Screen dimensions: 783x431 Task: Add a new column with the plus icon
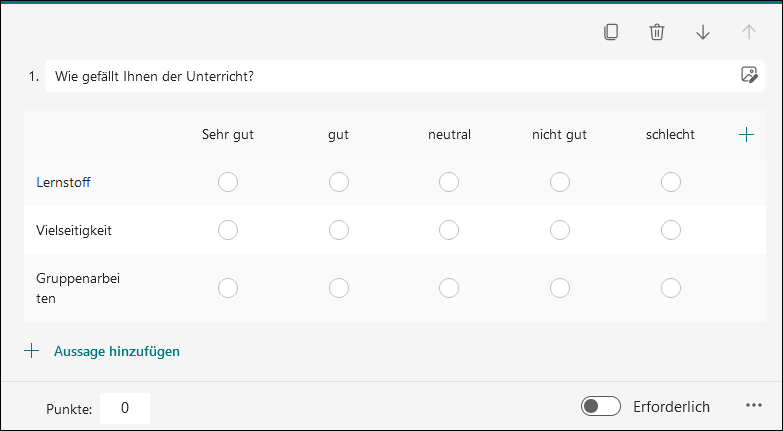click(746, 134)
